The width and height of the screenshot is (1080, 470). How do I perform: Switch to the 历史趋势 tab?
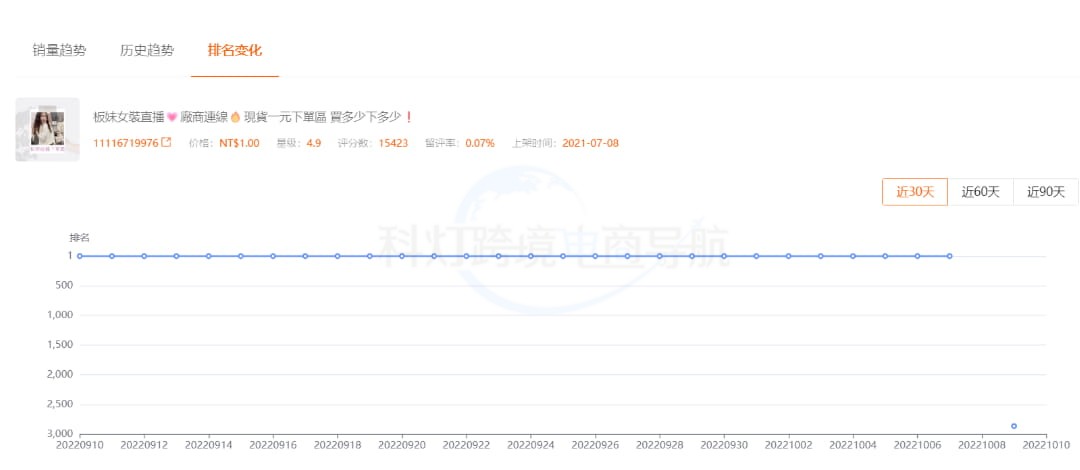pyautogui.click(x=147, y=51)
